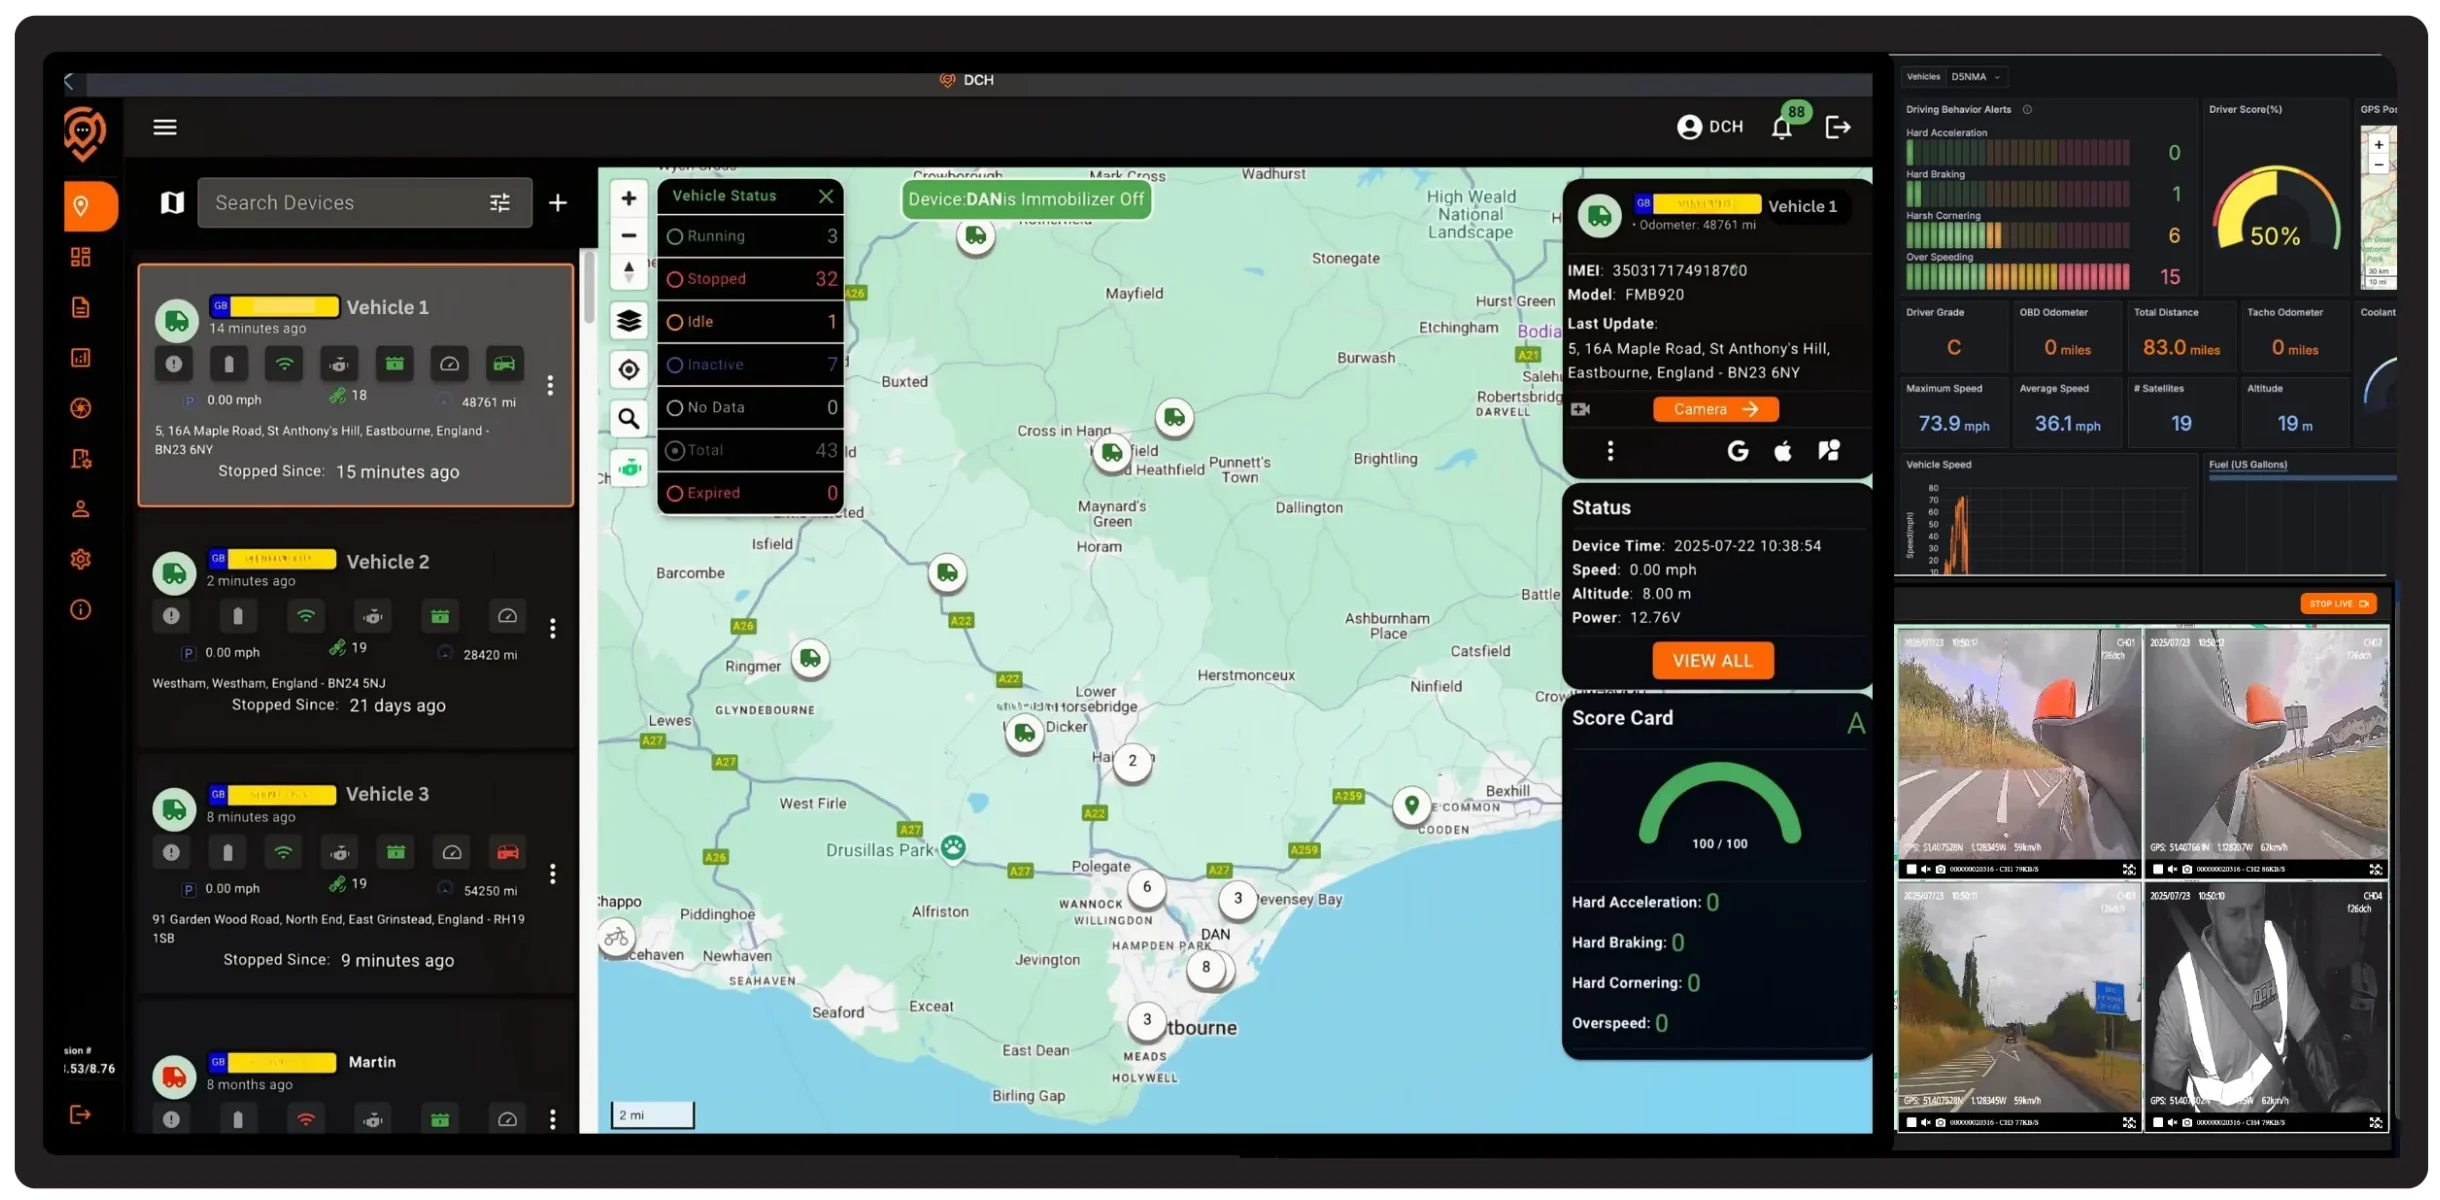
Task: Click the locate/recenter map icon
Action: tap(629, 370)
